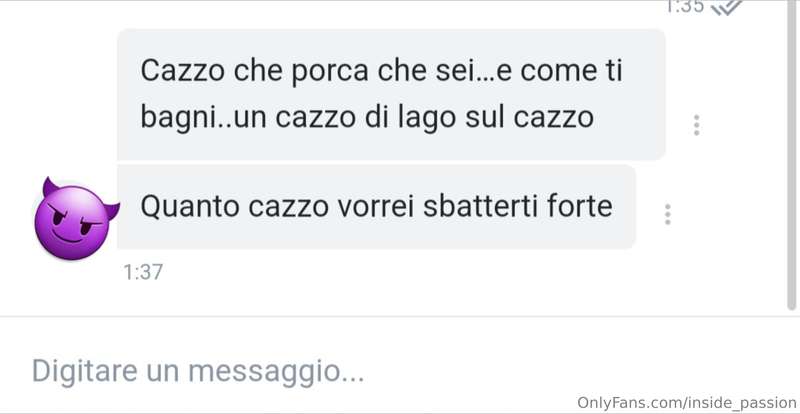This screenshot has height=414, width=800.
Task: Click the devil emoji's left horn
Action: tap(50, 186)
